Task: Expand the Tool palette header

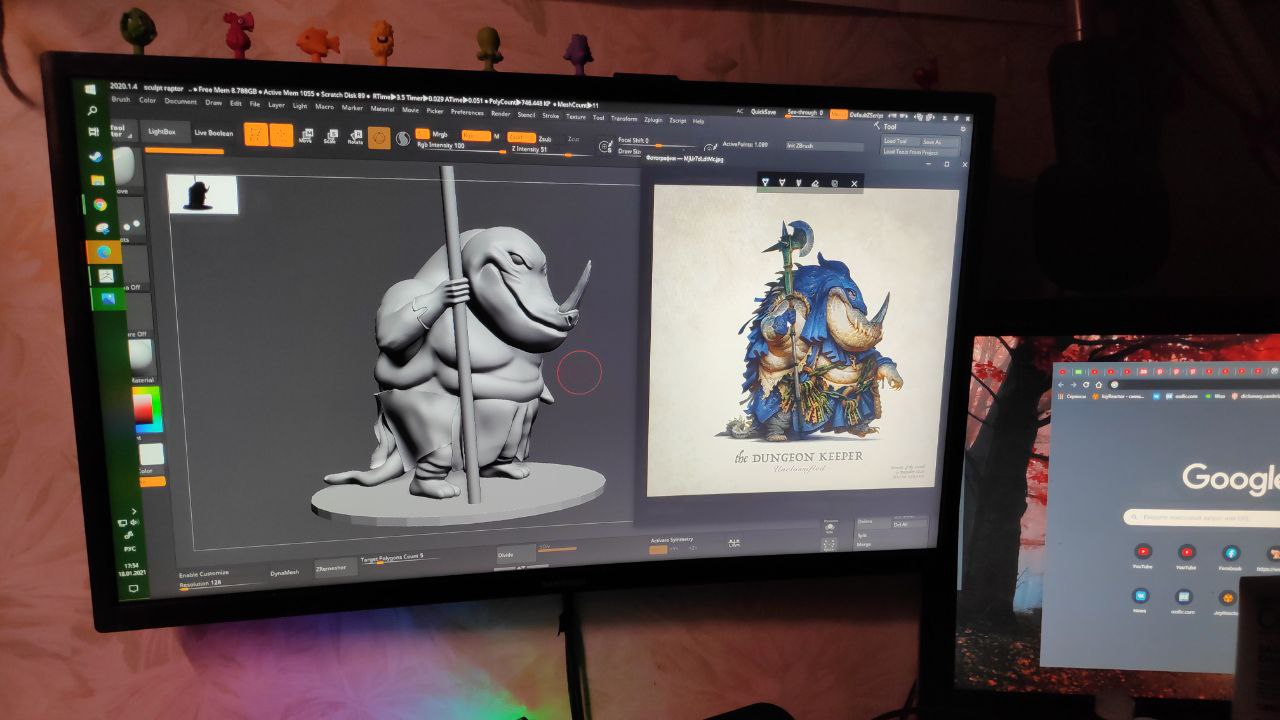Action: [890, 126]
